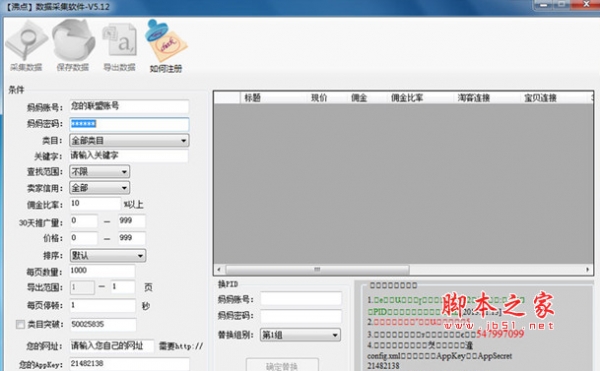Open the 替换组别 dropdown showing 第1组
Viewport: 600px width, 371px height.
click(x=300, y=335)
